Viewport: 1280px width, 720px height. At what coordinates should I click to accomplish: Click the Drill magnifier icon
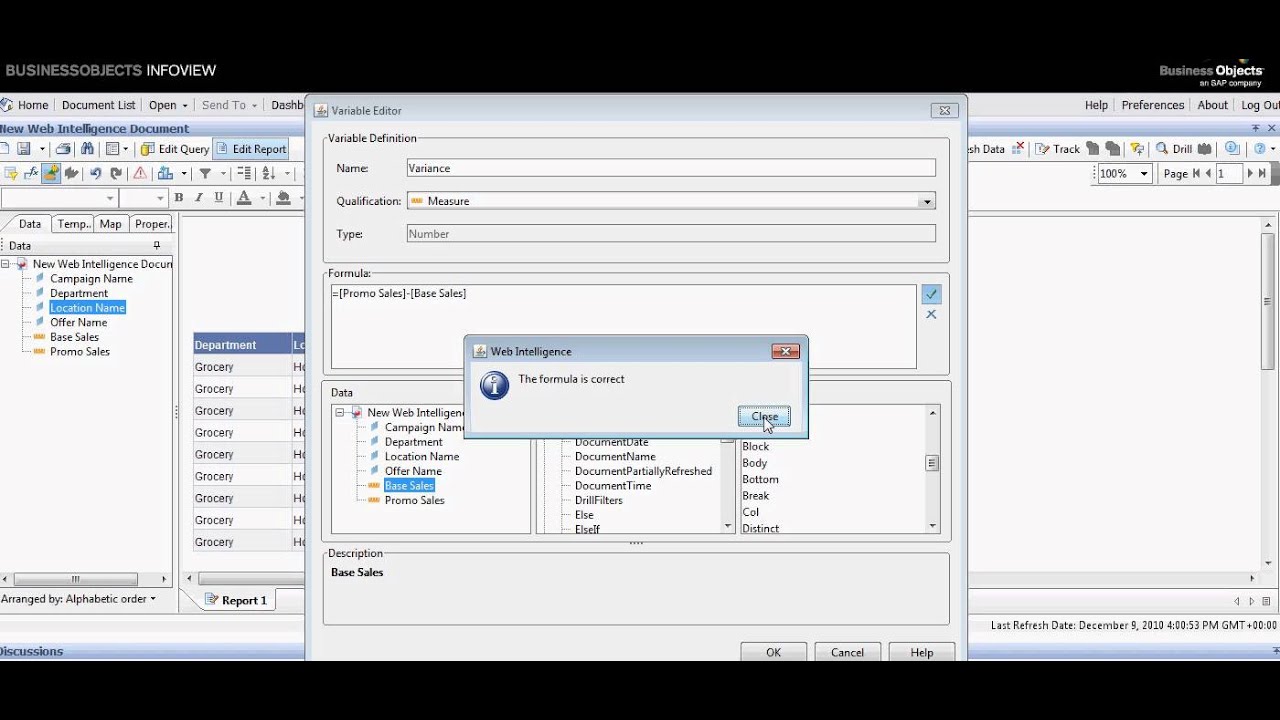point(1162,149)
